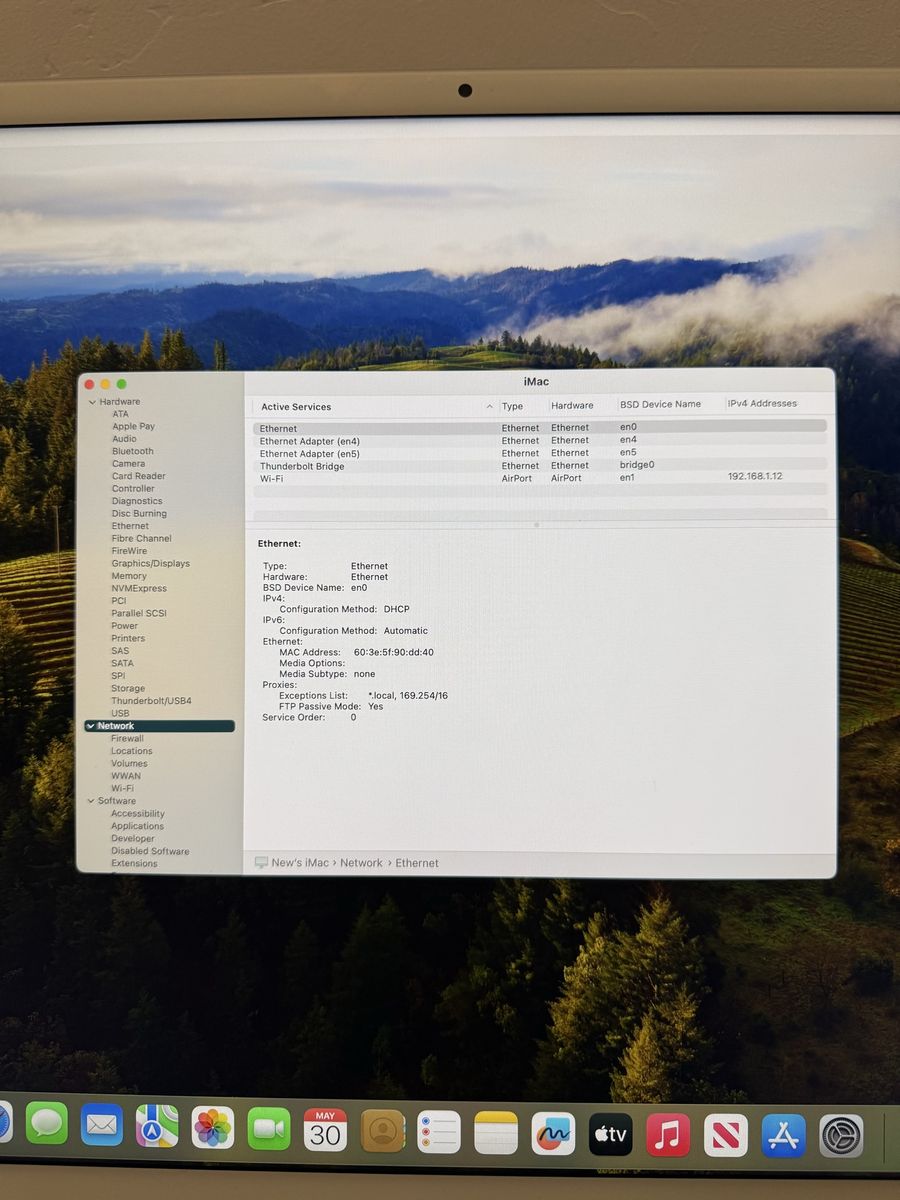Select the Ethernet Adapter (en4) row
The width and height of the screenshot is (900, 1200).
(x=540, y=440)
